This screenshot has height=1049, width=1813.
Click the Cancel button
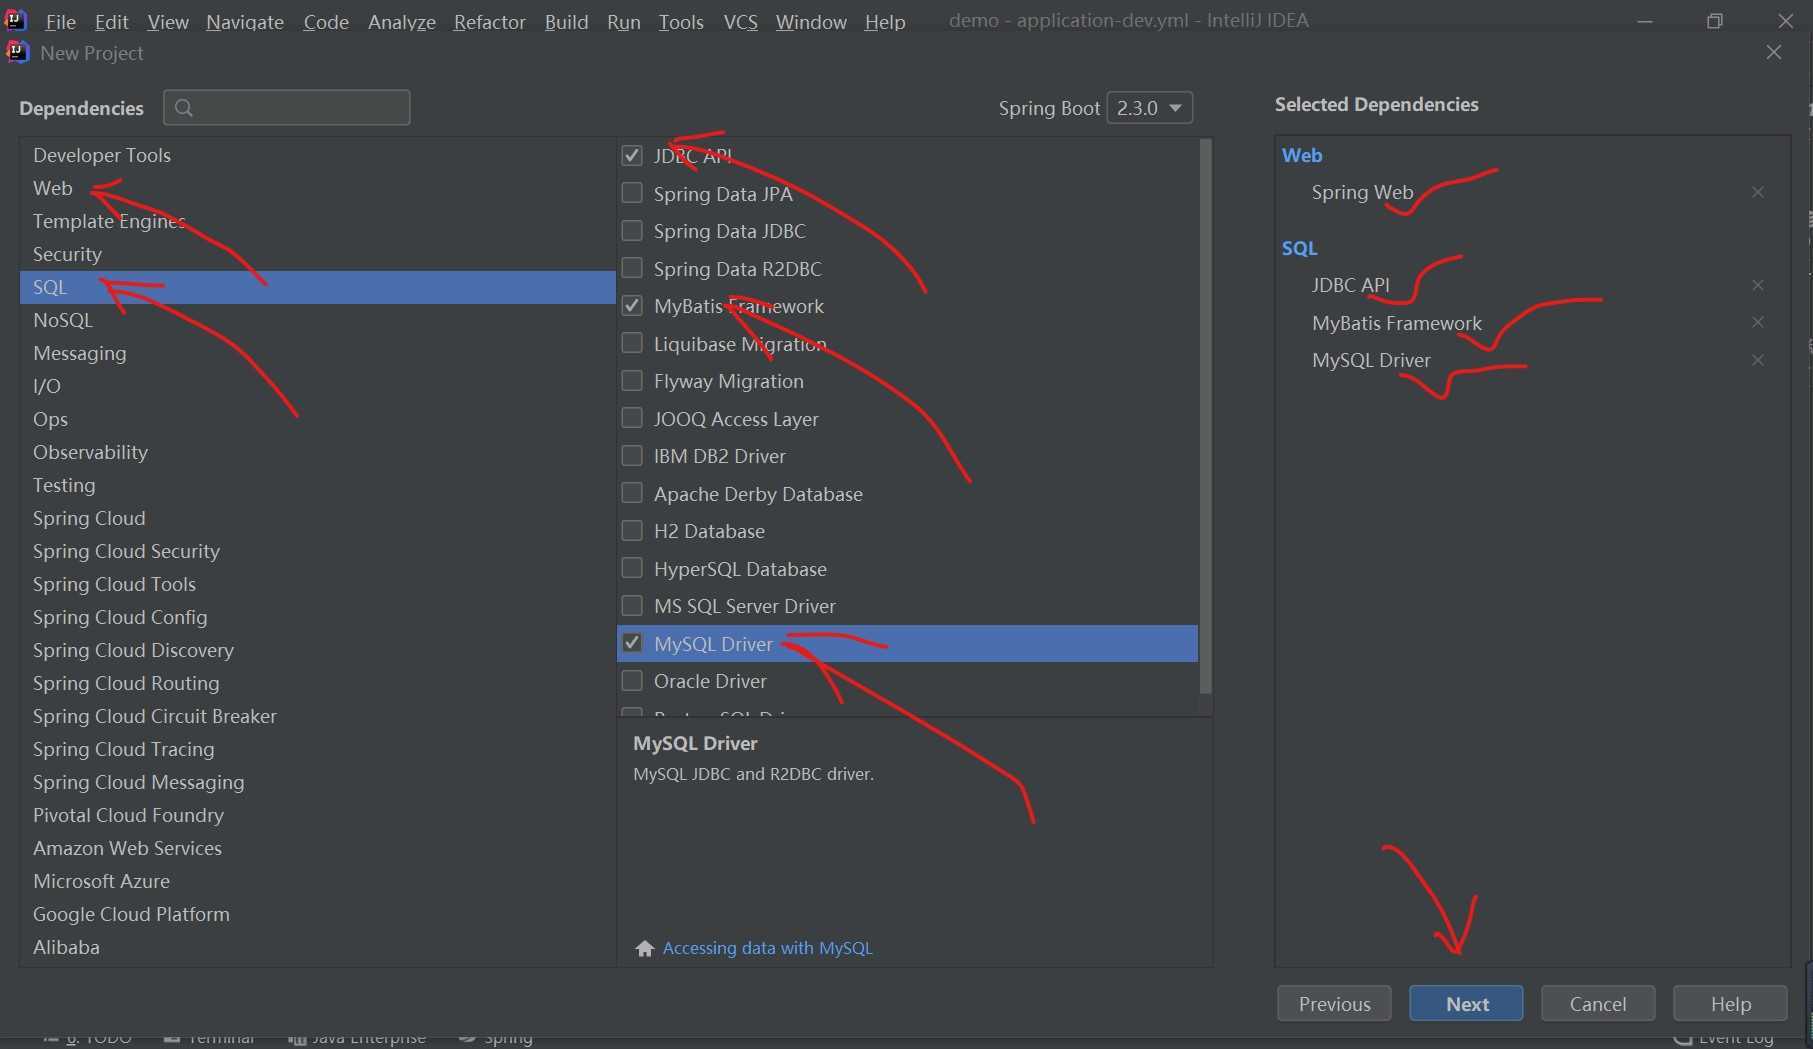pyautogui.click(x=1598, y=1004)
